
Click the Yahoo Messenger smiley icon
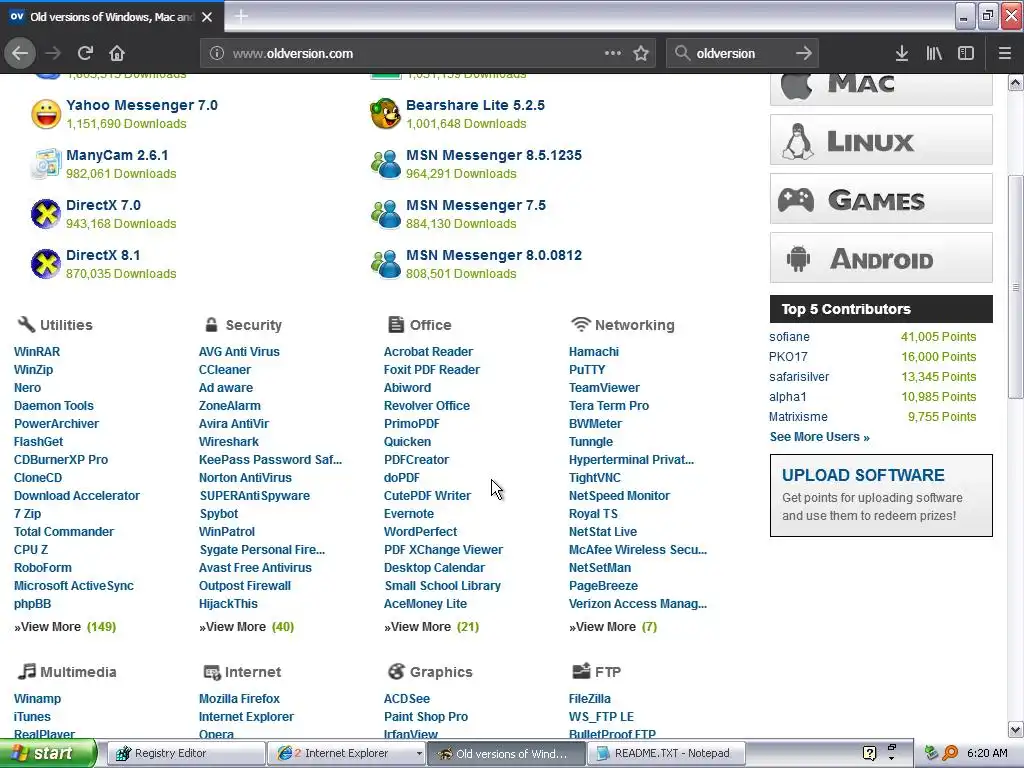46,114
